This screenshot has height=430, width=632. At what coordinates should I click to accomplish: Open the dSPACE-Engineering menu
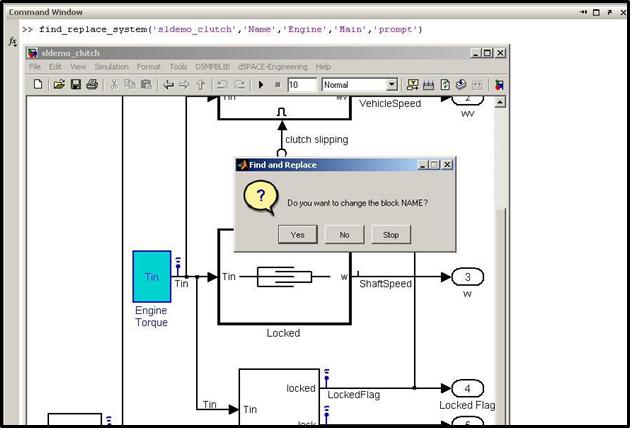coord(273,66)
